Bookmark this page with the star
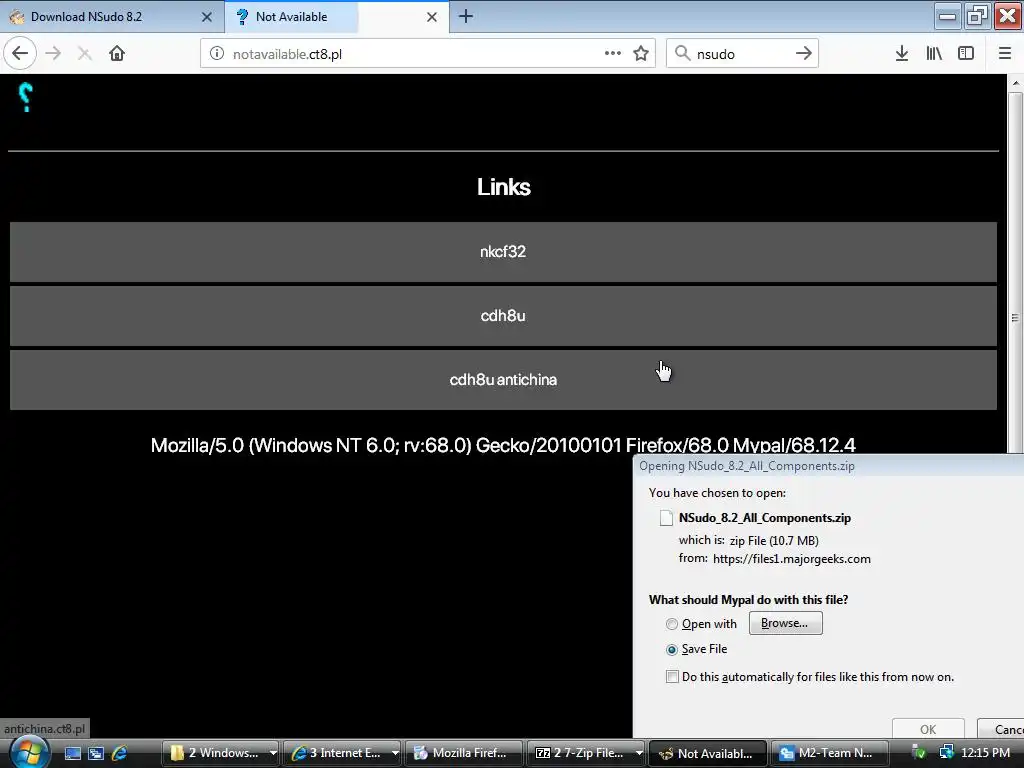Image resolution: width=1024 pixels, height=768 pixels. (x=641, y=54)
